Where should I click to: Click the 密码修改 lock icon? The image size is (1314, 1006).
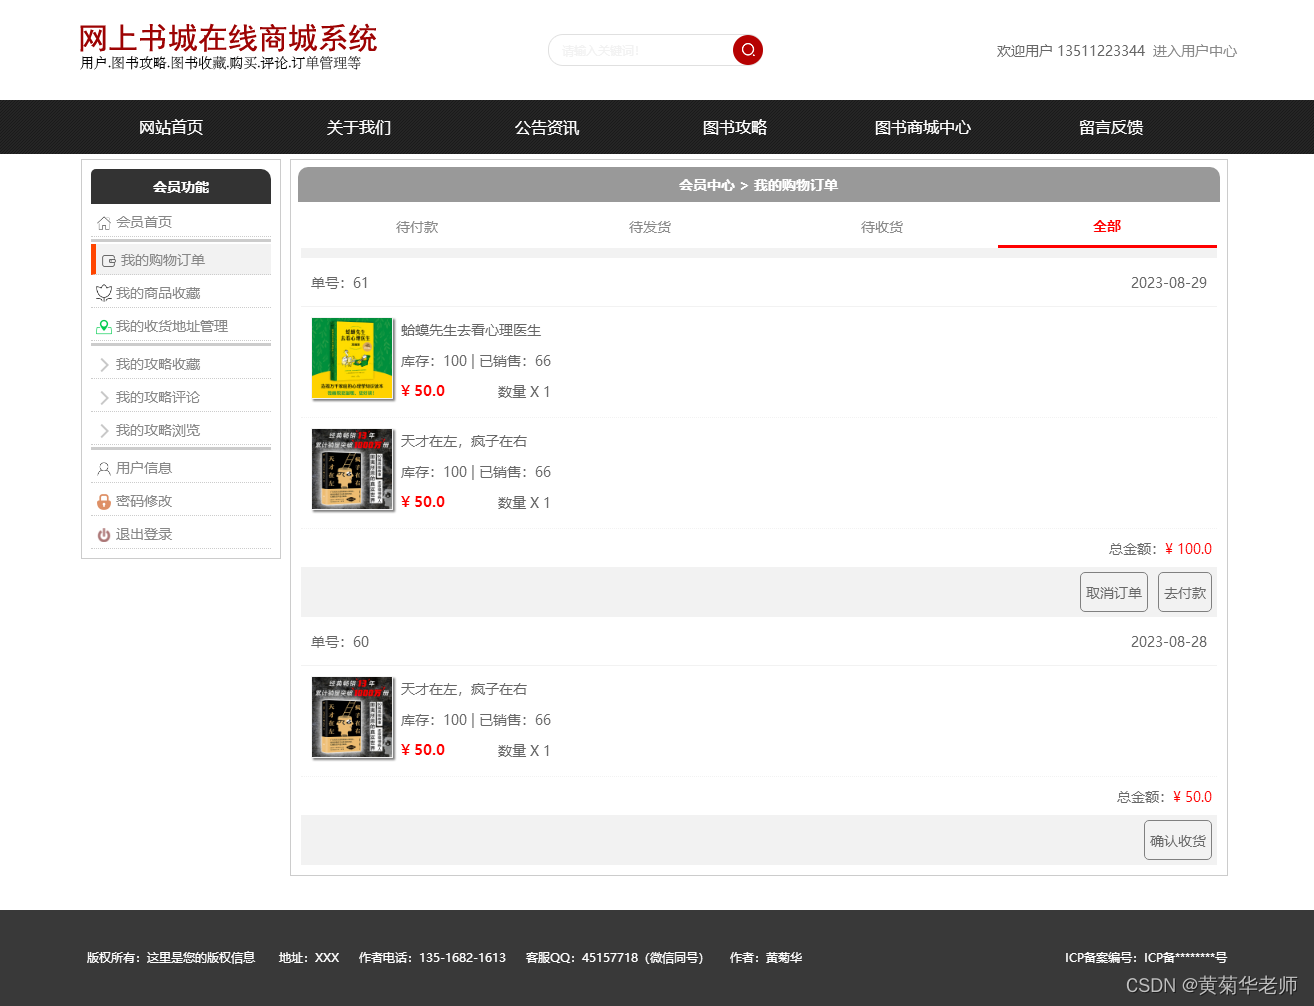click(x=104, y=500)
